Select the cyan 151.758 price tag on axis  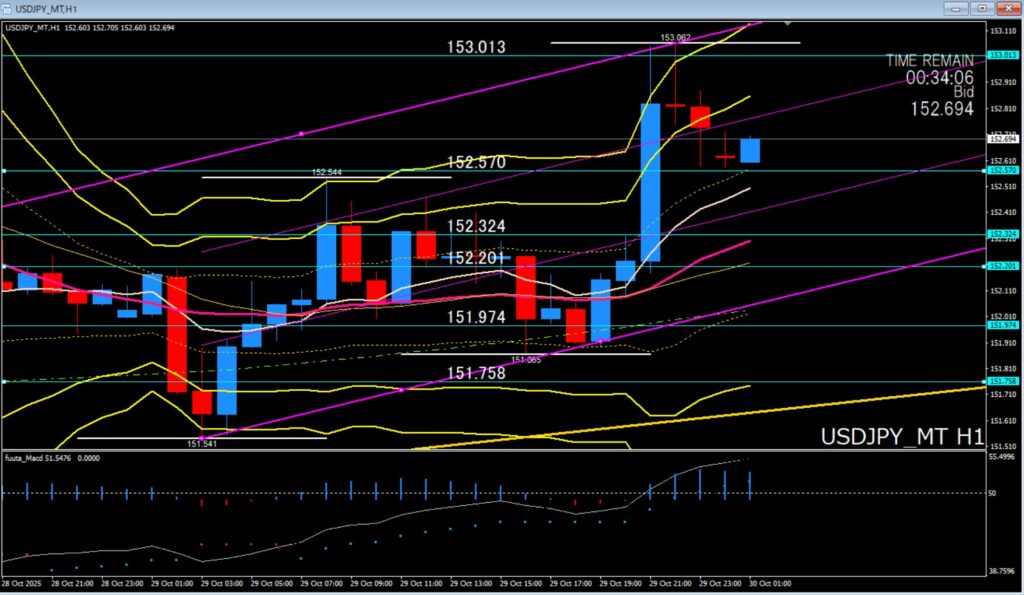pyautogui.click(x=1003, y=382)
